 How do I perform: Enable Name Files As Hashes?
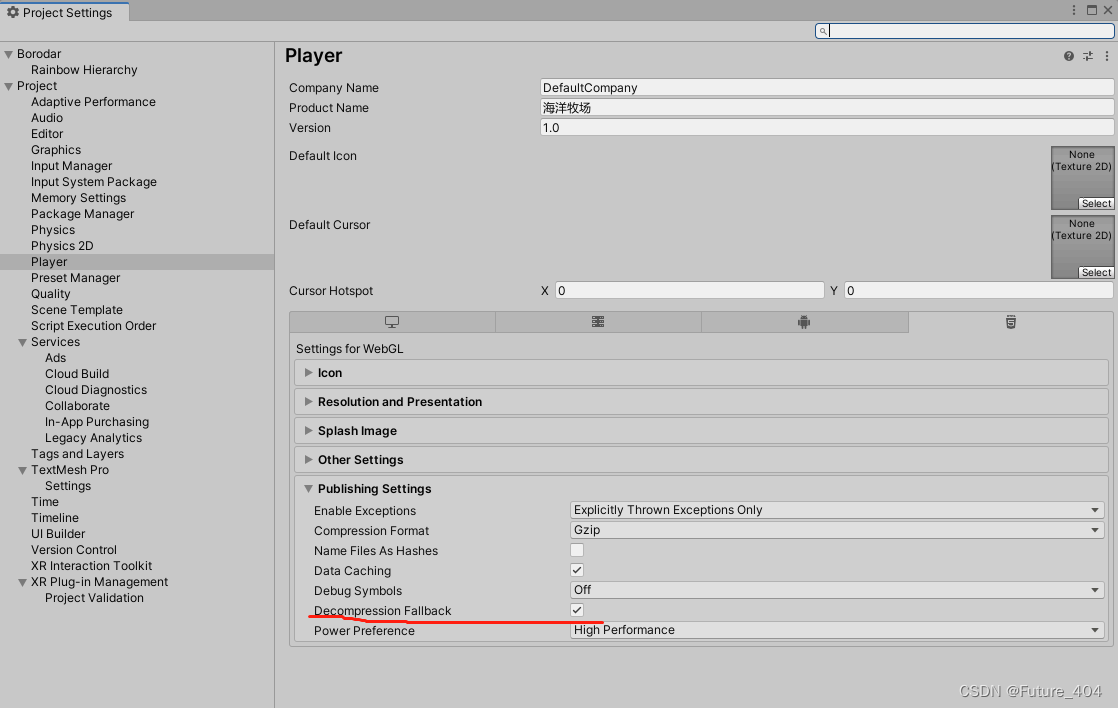(x=577, y=550)
